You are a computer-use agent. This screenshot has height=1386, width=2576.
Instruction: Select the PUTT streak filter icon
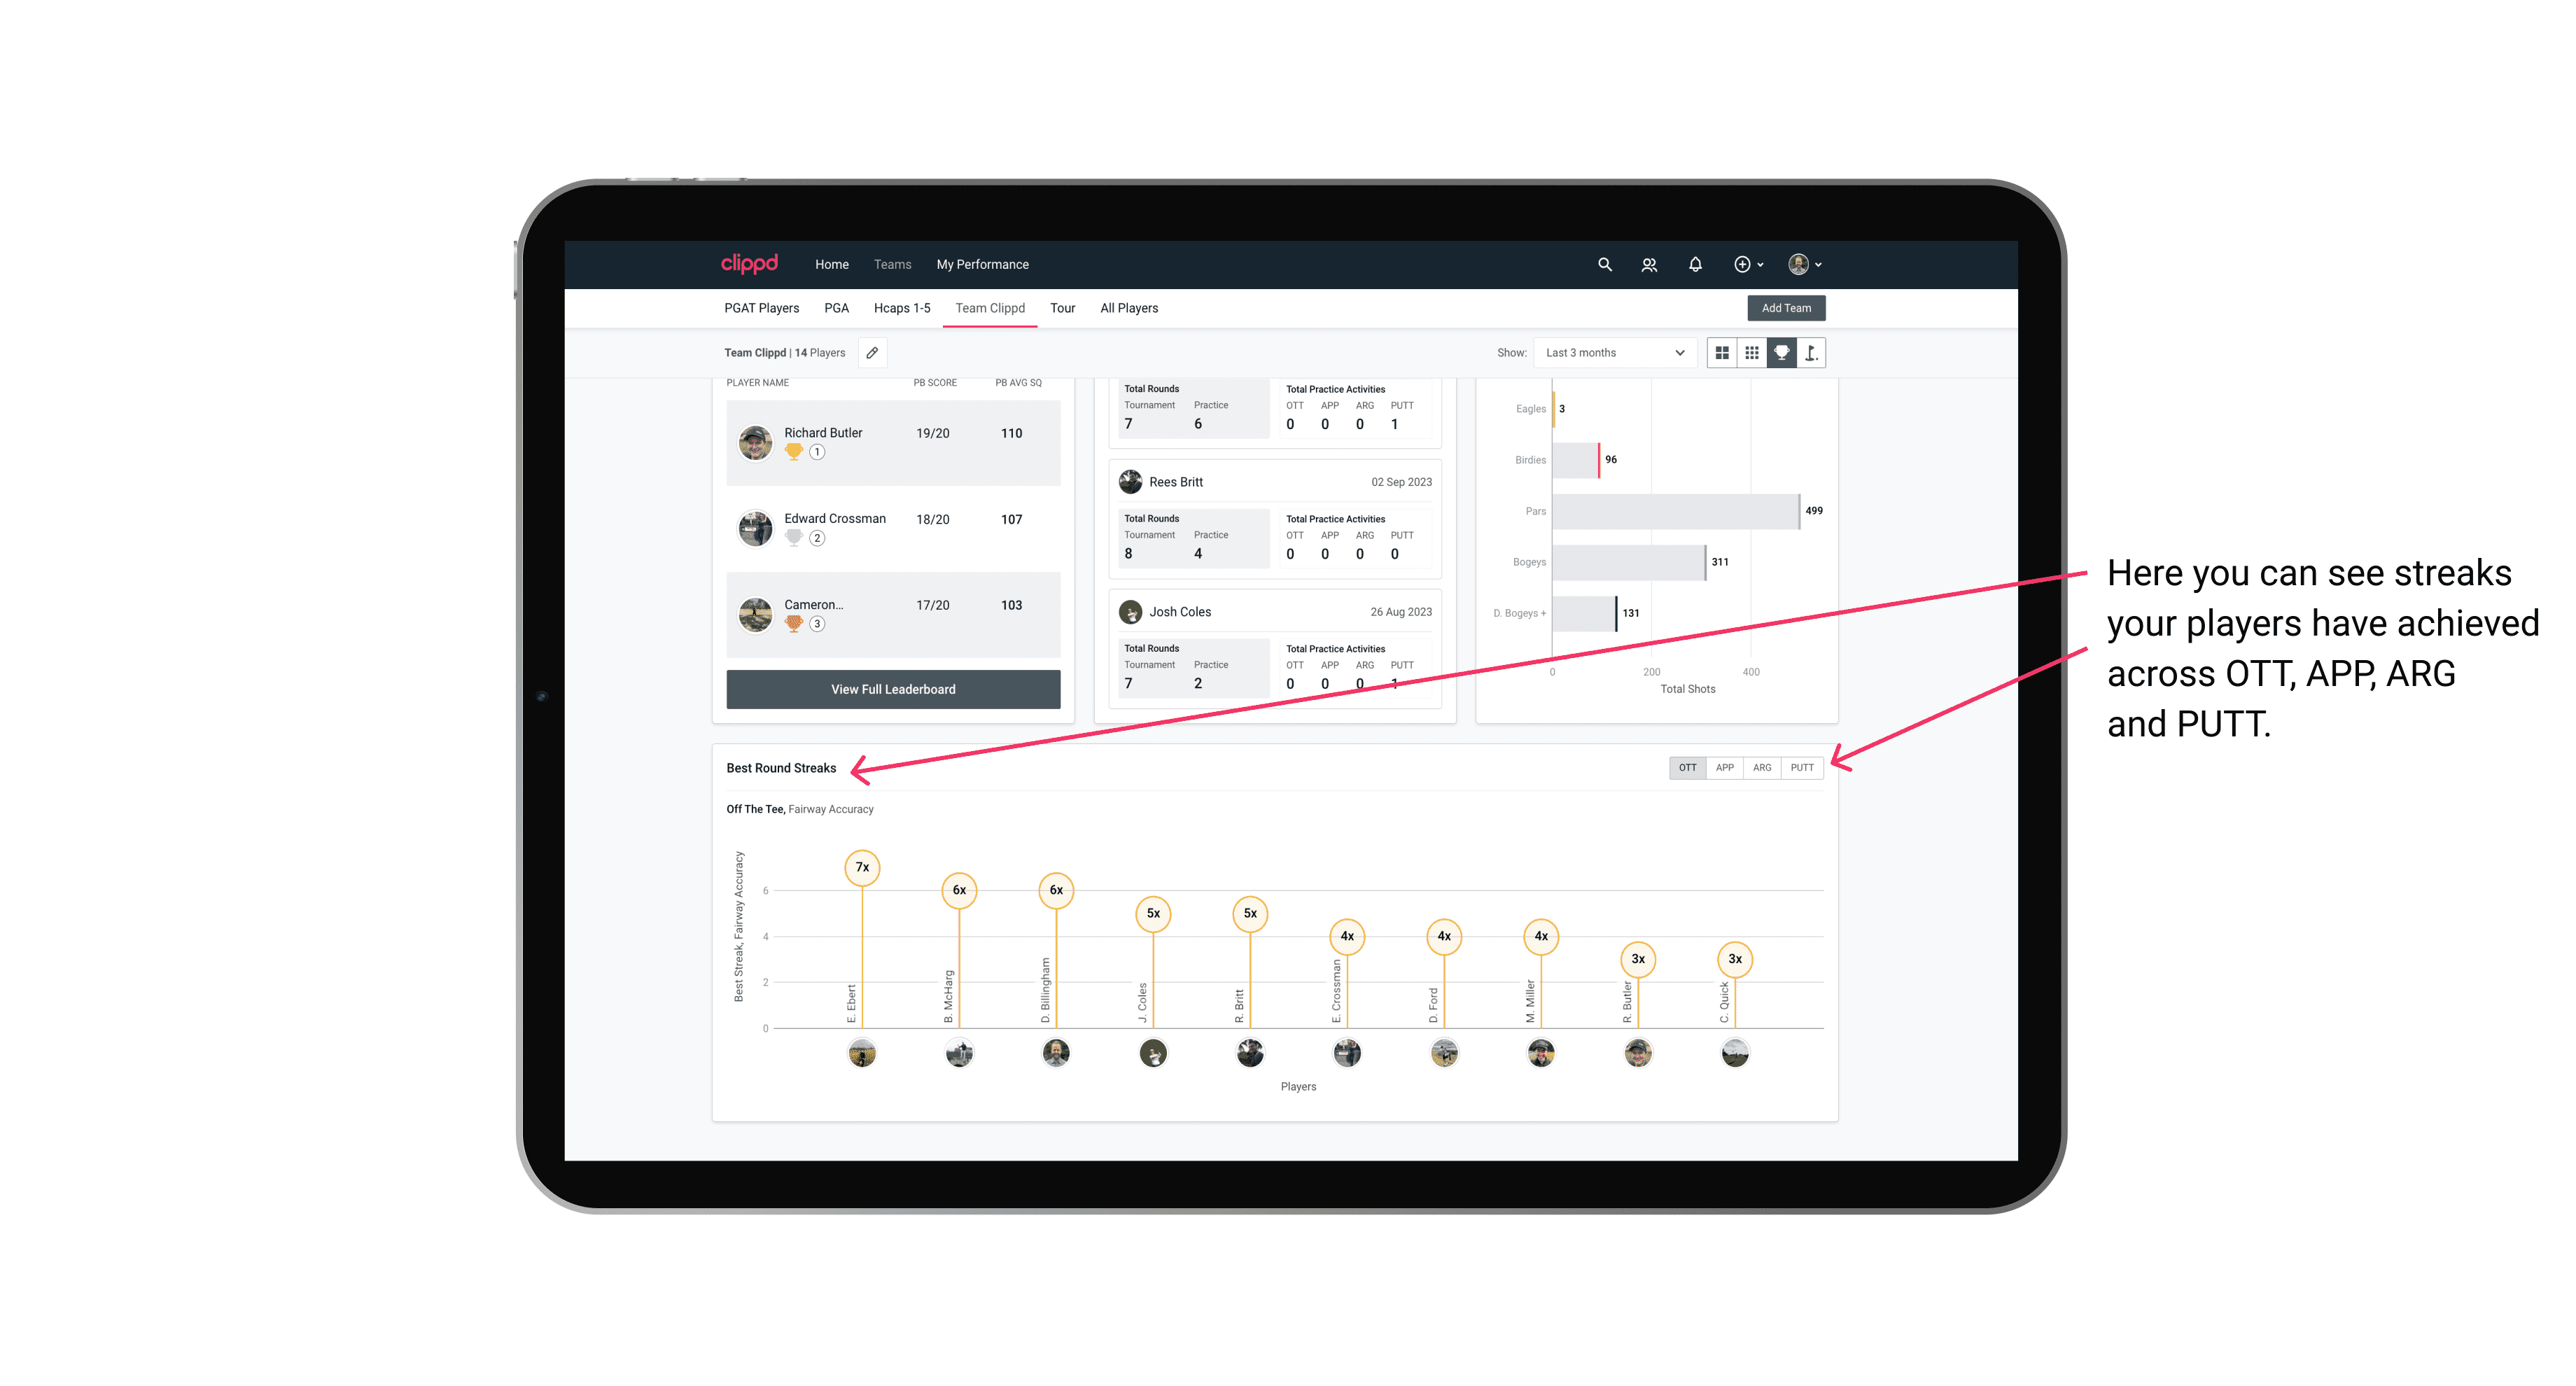point(1802,768)
